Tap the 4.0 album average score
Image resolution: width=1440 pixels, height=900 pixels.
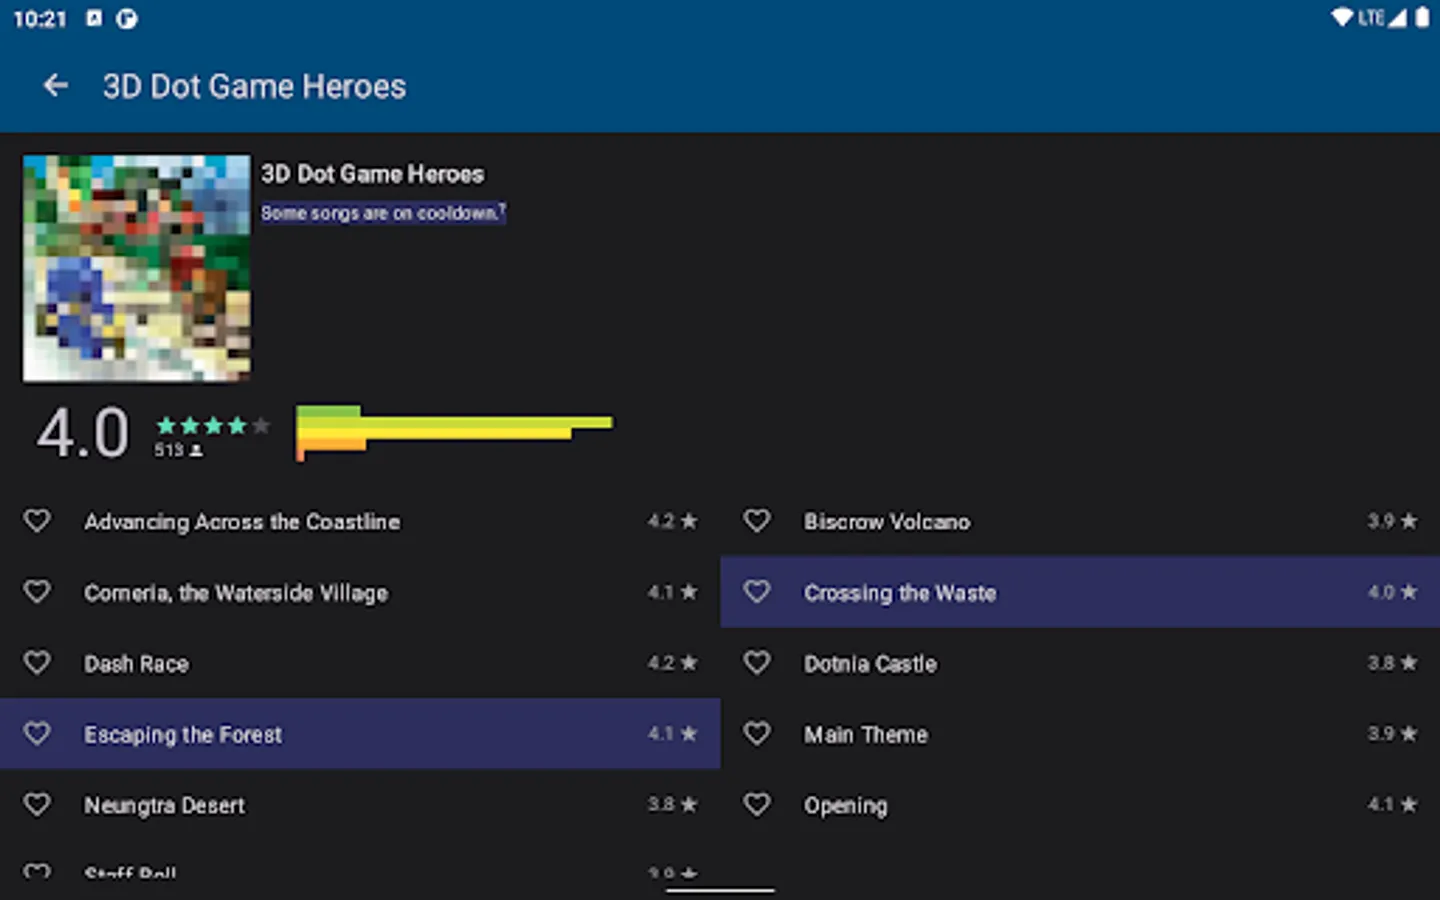click(x=83, y=433)
